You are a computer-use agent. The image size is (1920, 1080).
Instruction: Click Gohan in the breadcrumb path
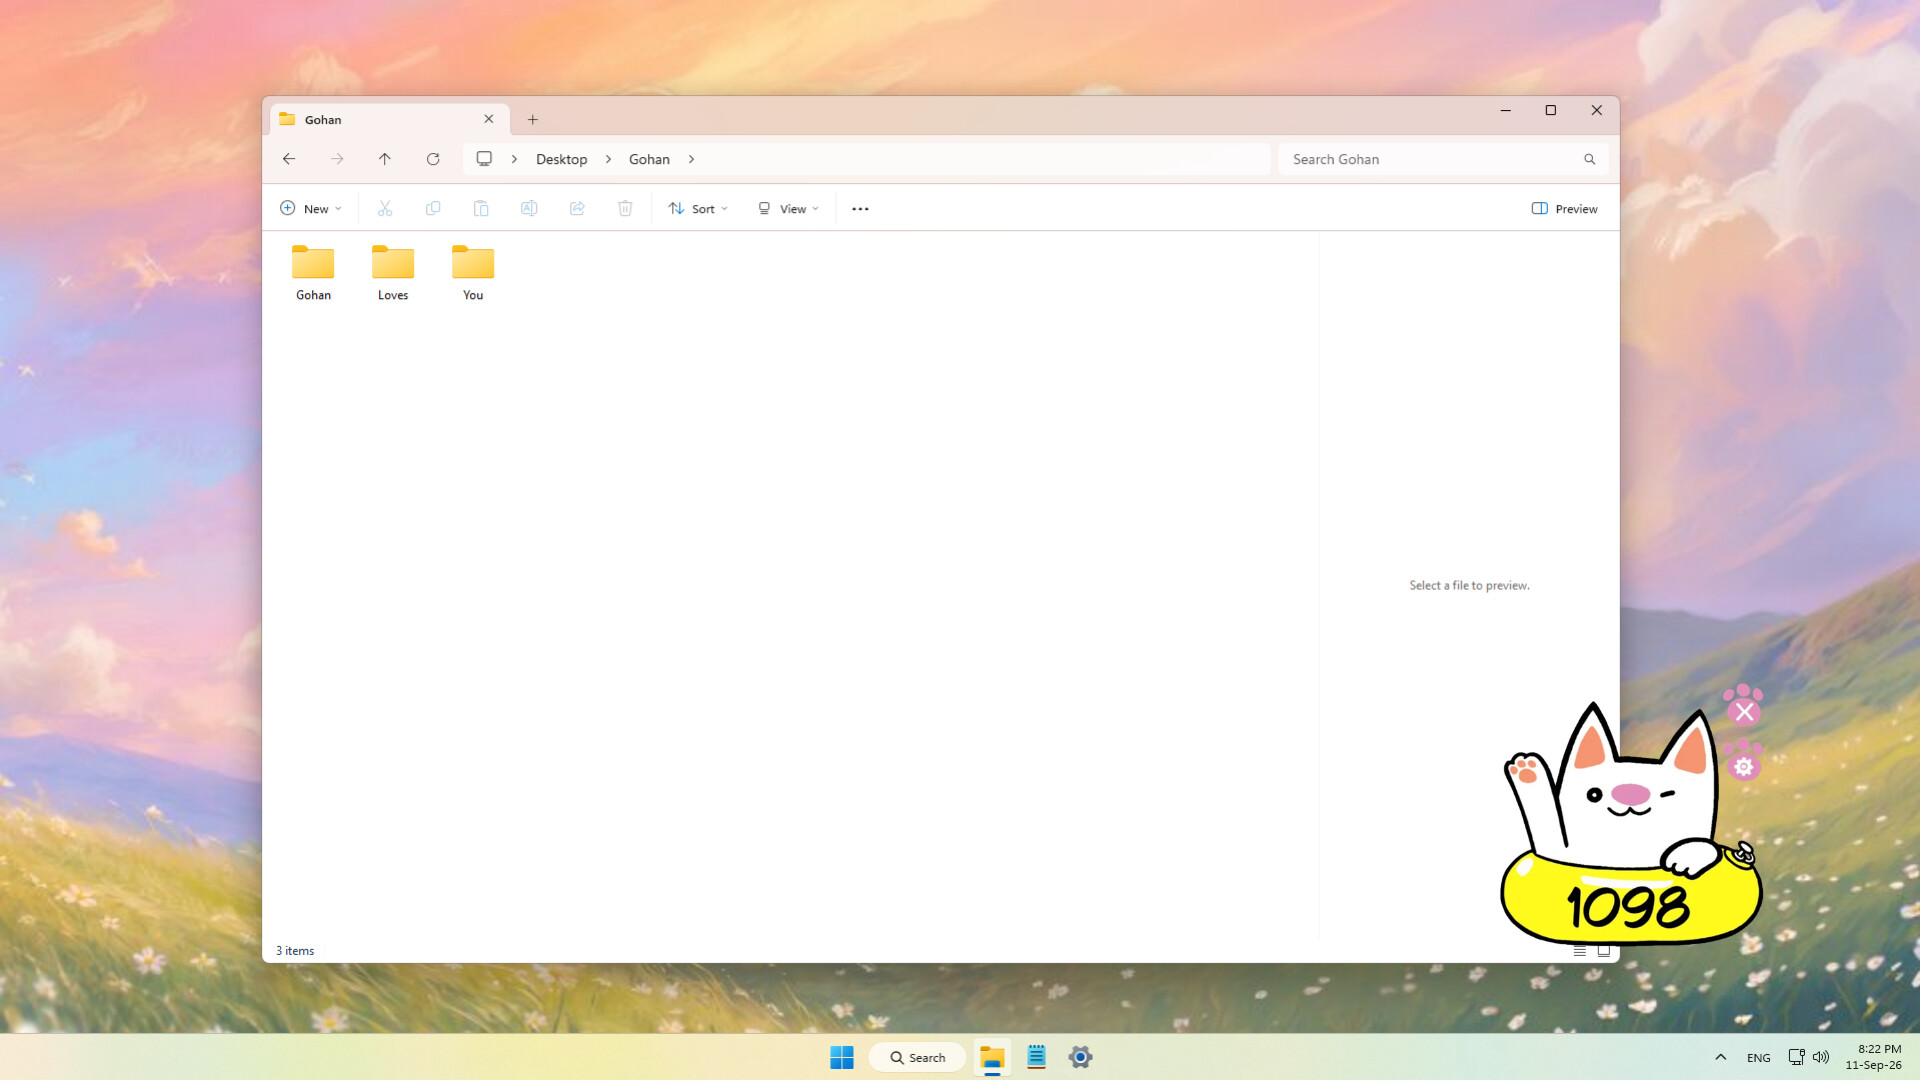[649, 159]
